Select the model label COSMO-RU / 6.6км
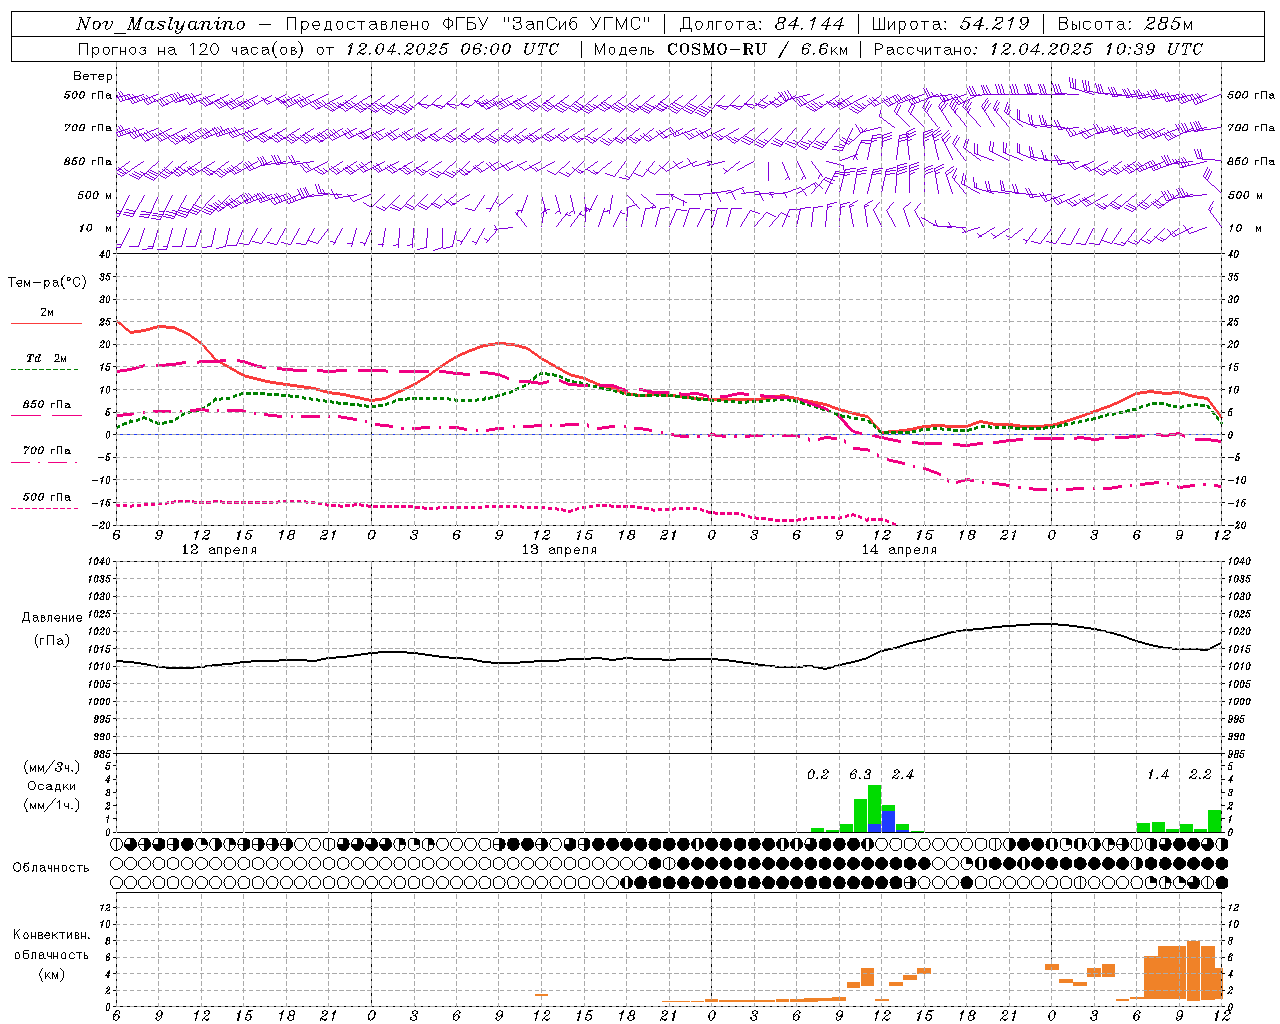The height and width of the screenshot is (1024, 1280). (758, 49)
